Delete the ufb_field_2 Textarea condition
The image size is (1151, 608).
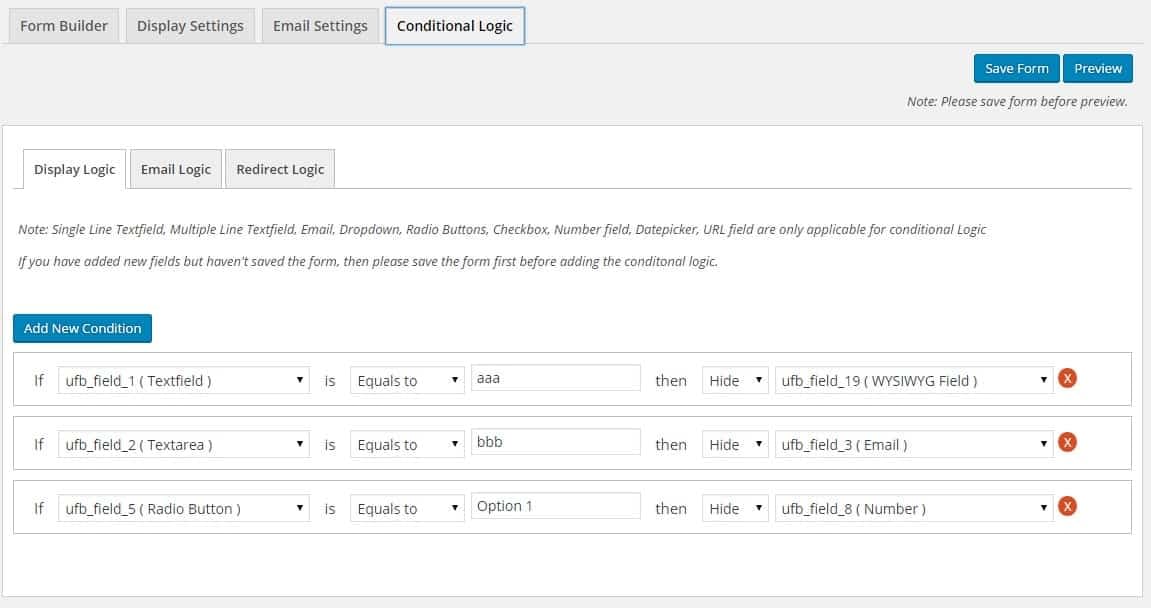coord(1067,443)
